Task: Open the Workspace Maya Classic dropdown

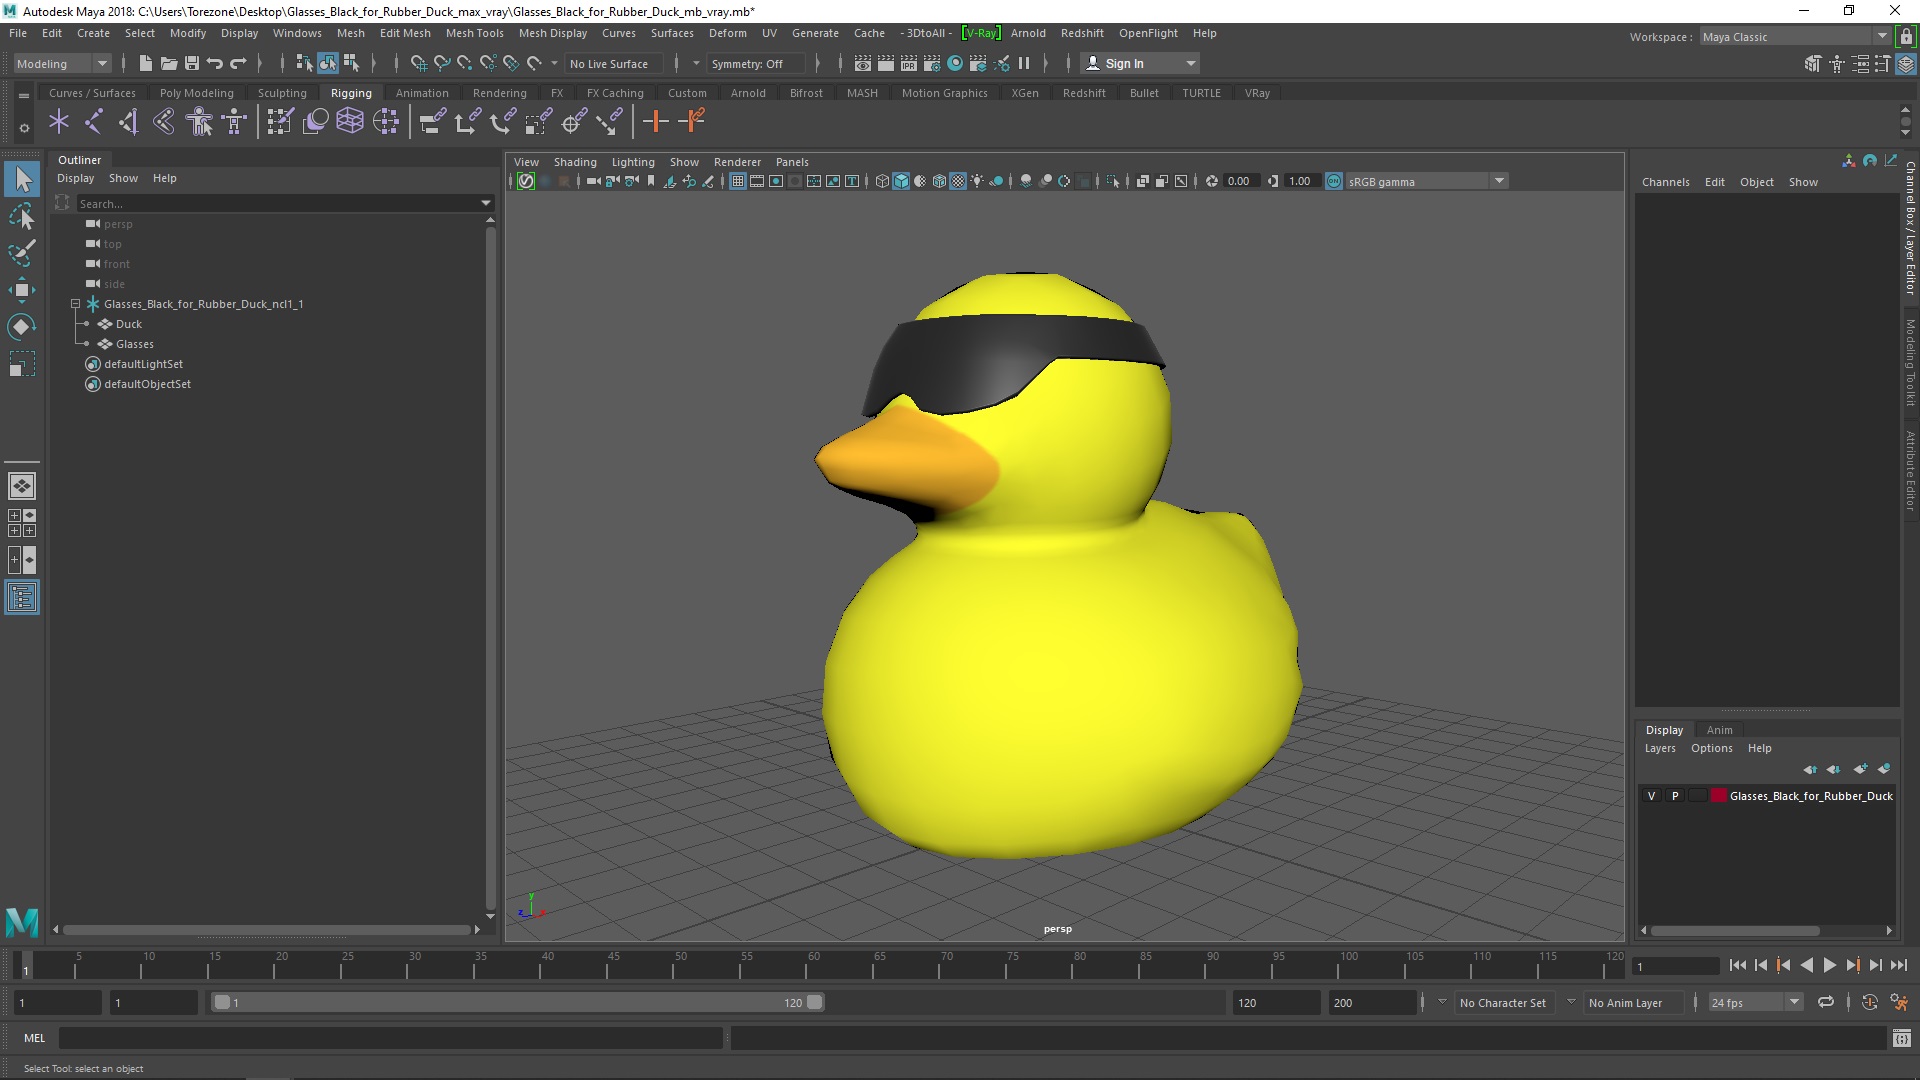Action: coord(1795,37)
